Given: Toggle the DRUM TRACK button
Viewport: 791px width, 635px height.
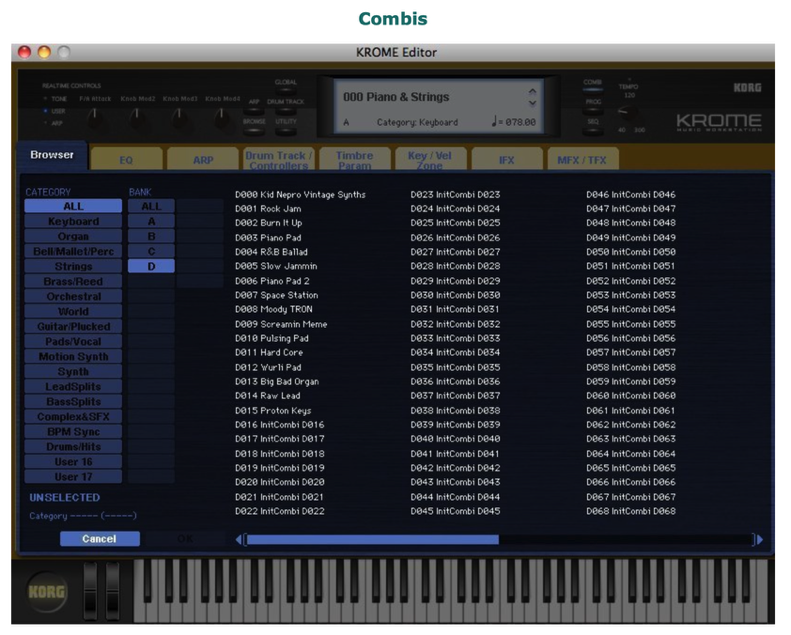Looking at the screenshot, I should pyautogui.click(x=286, y=110).
